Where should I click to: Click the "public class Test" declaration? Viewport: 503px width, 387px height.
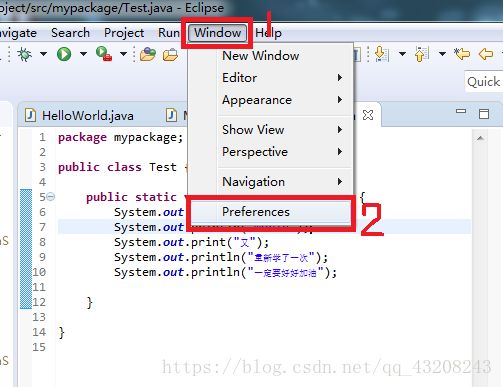[117, 167]
